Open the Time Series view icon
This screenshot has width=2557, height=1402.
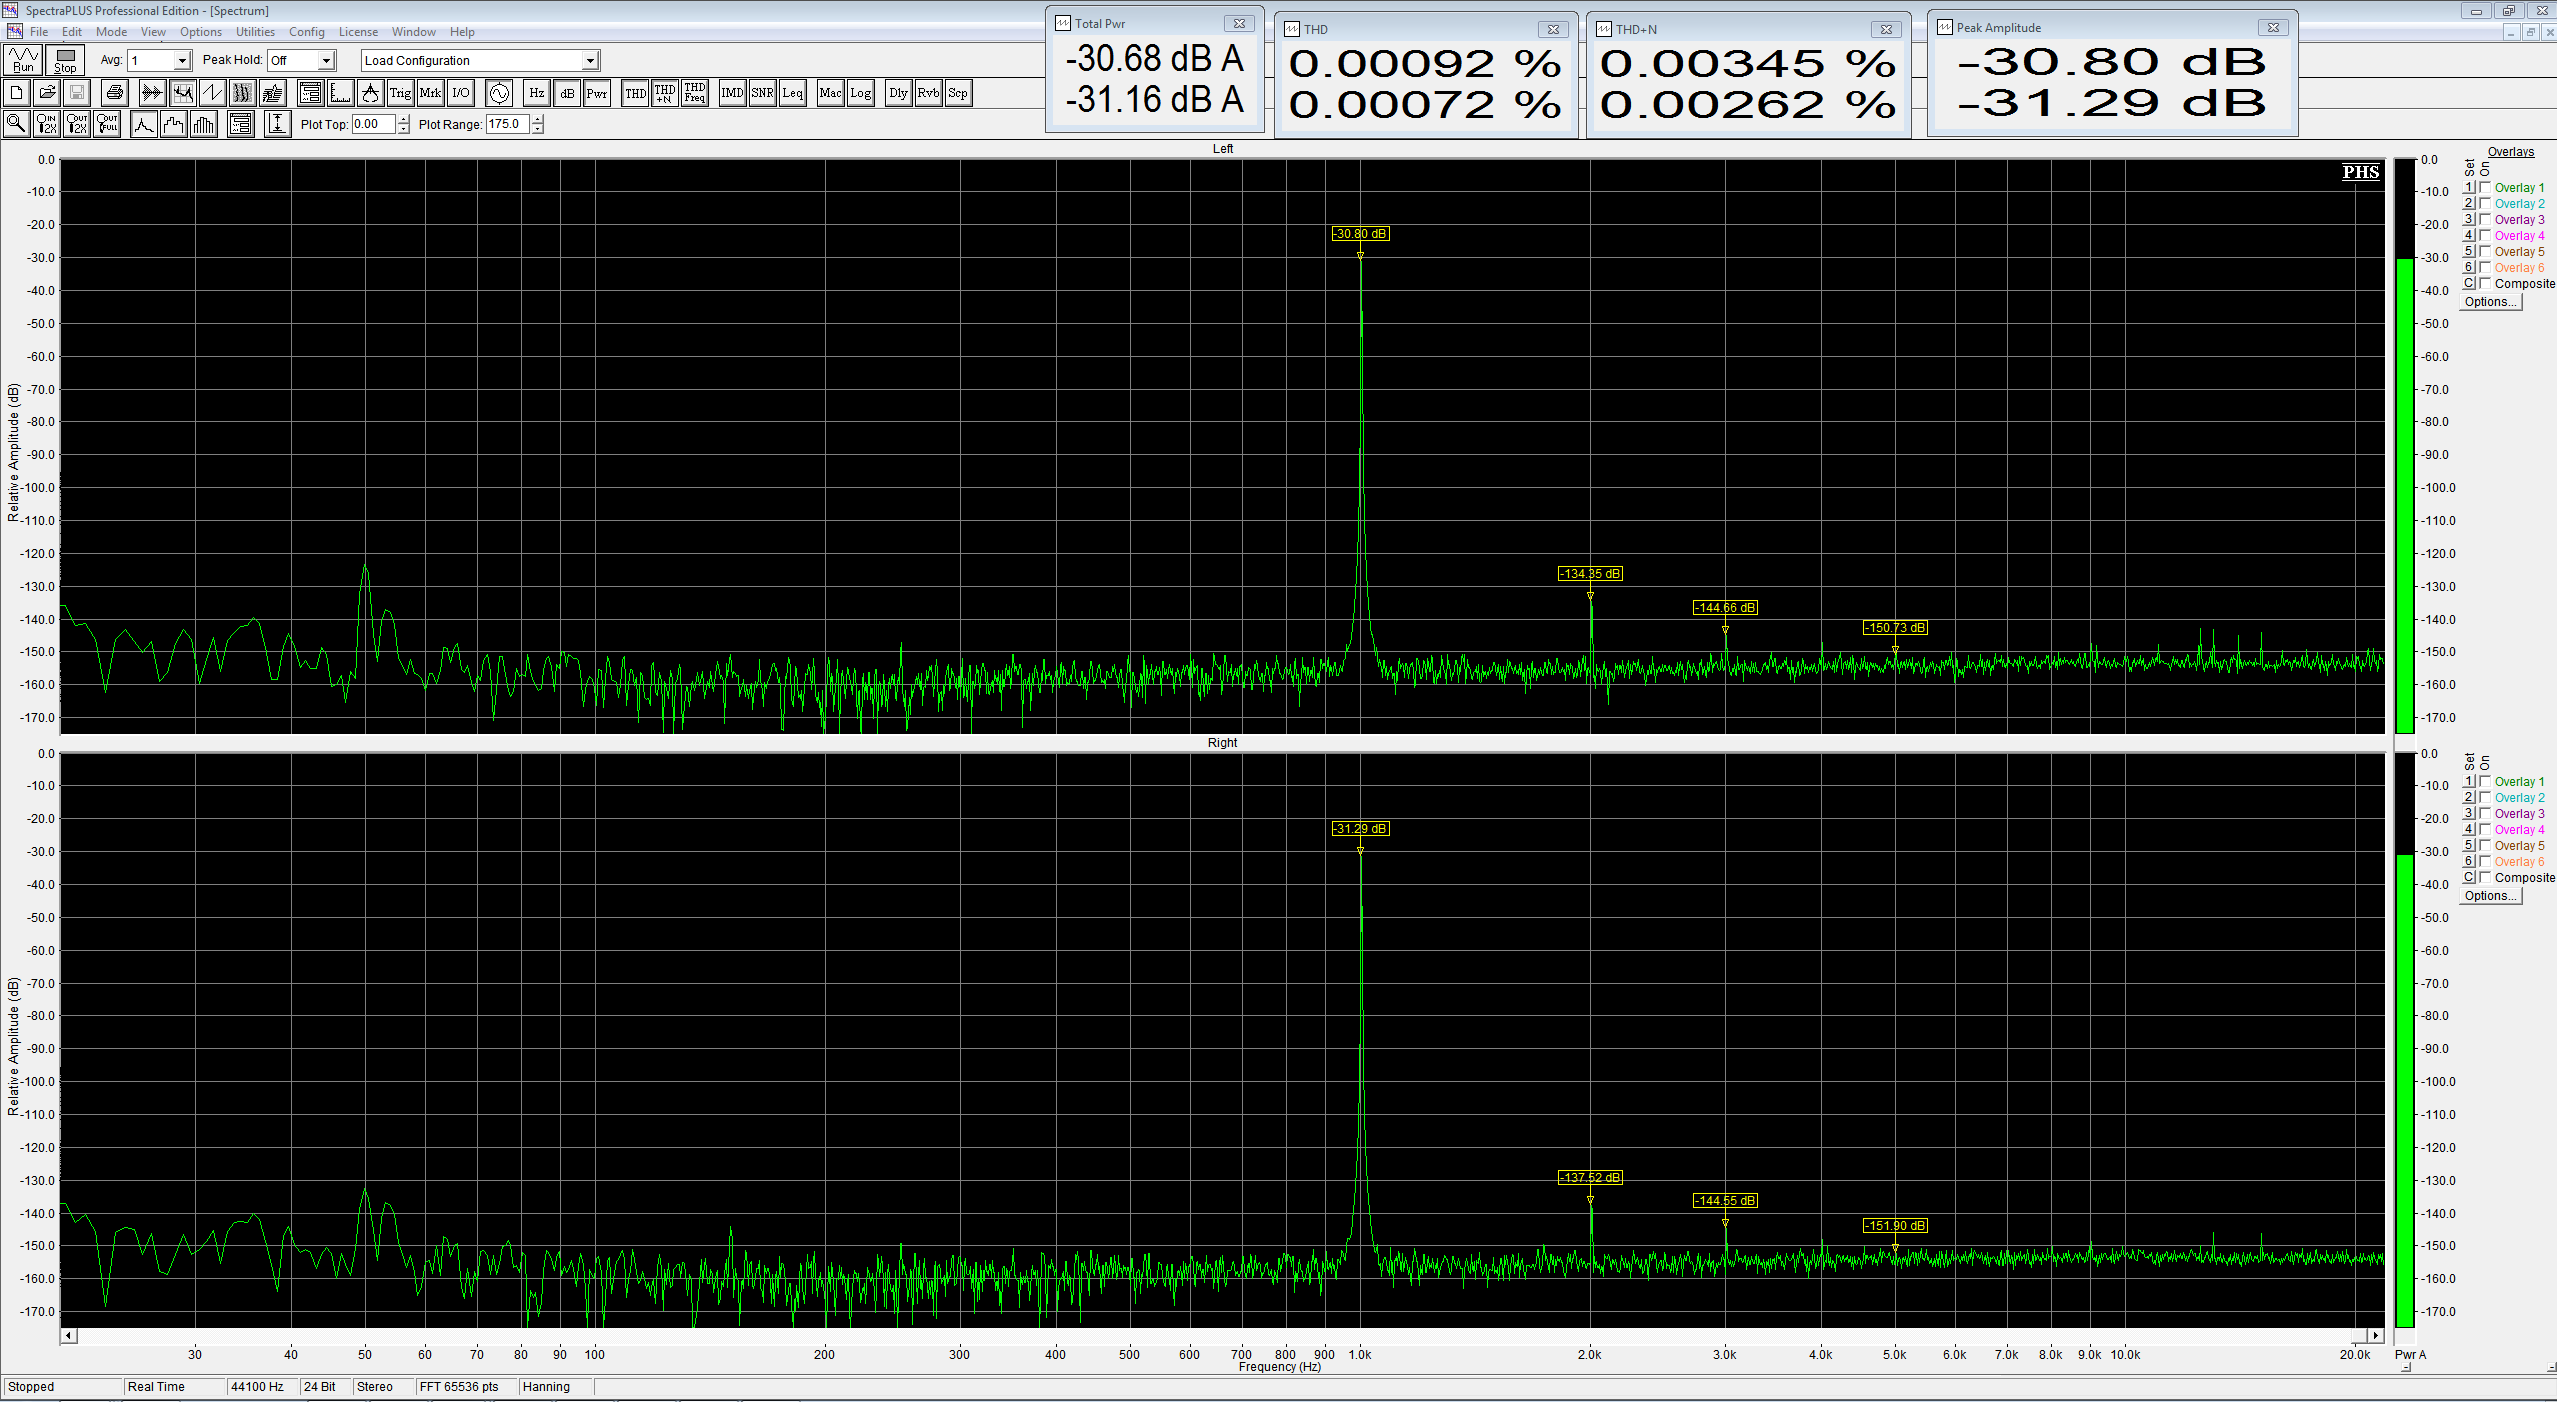pyautogui.click(x=152, y=93)
